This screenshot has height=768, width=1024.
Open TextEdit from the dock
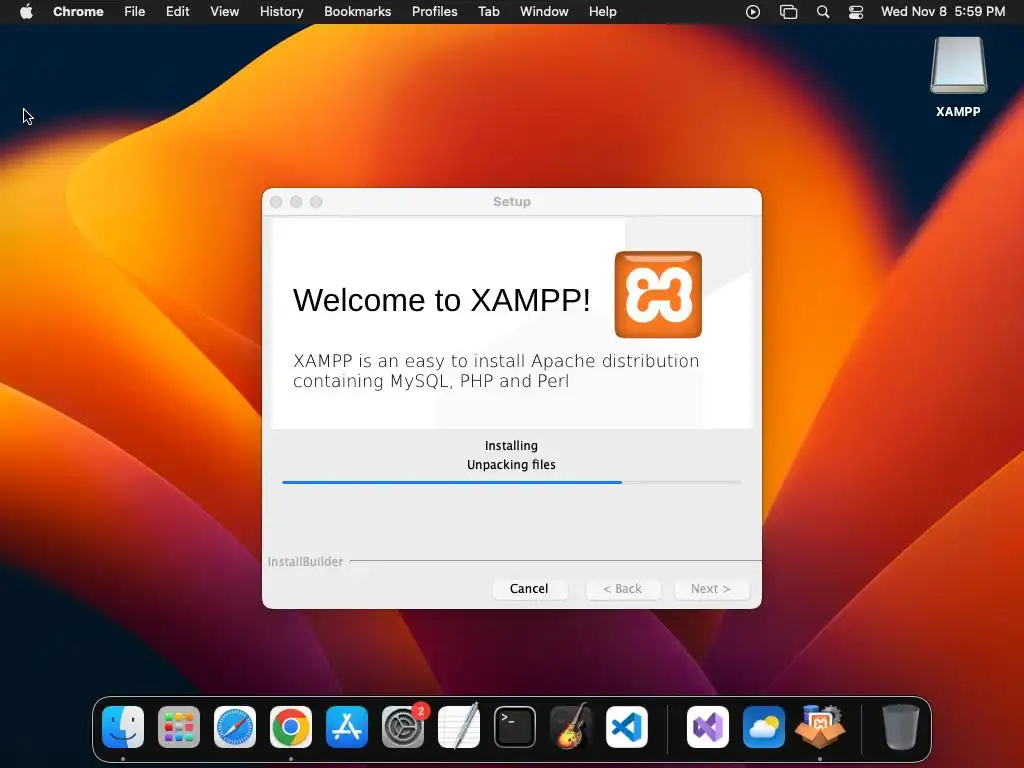458,727
